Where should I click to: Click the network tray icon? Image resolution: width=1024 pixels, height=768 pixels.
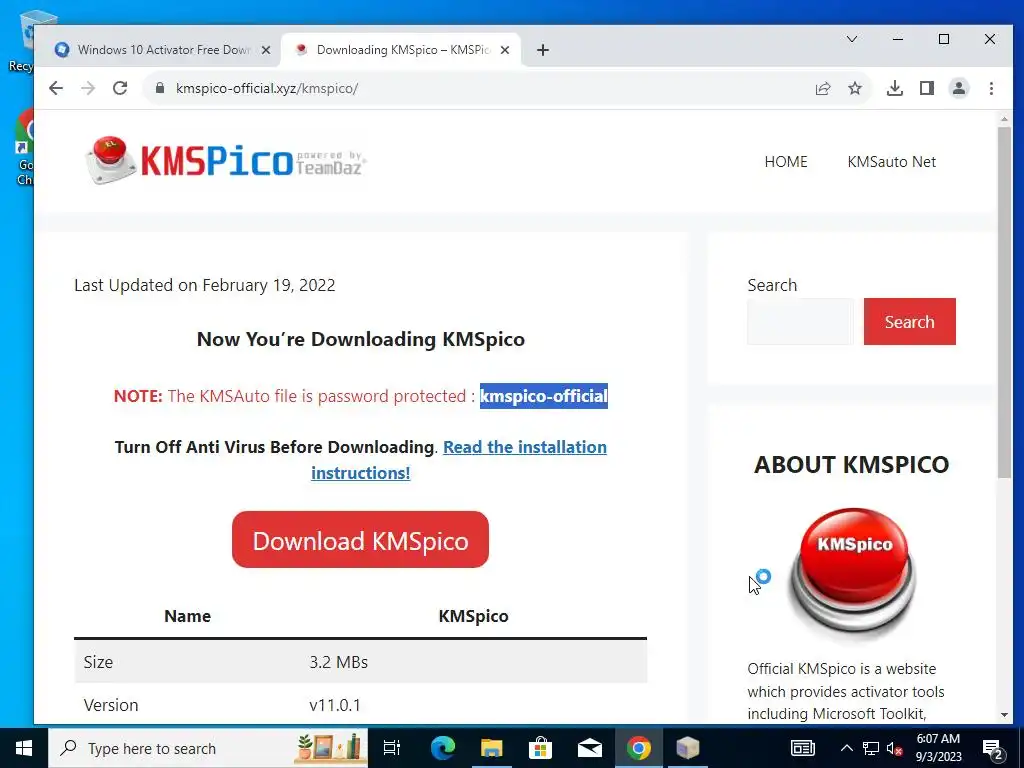point(871,748)
